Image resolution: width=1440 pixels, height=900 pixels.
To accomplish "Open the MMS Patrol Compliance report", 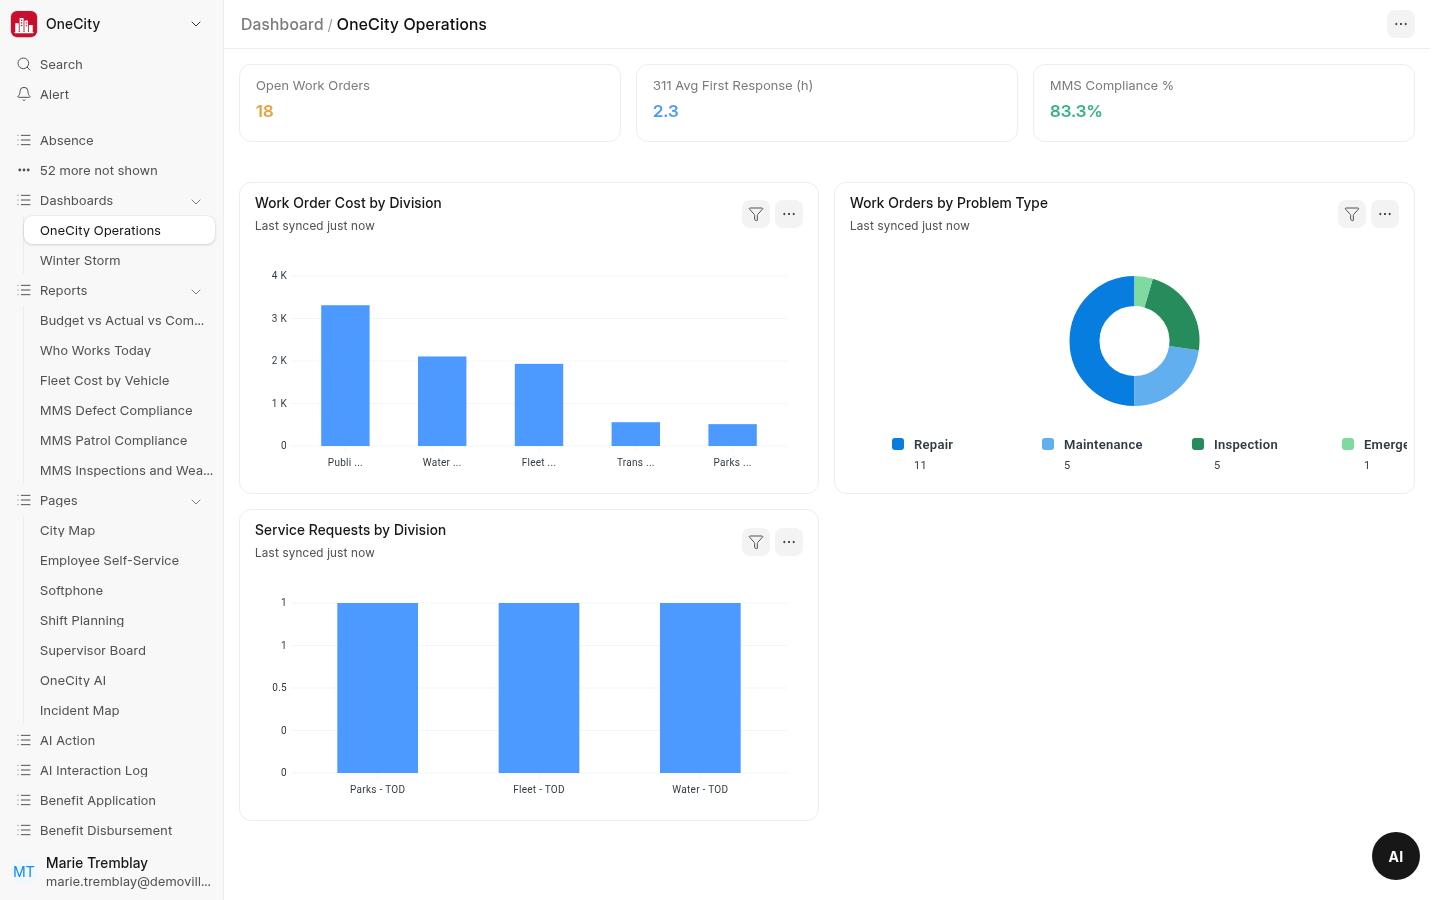I will point(119,440).
